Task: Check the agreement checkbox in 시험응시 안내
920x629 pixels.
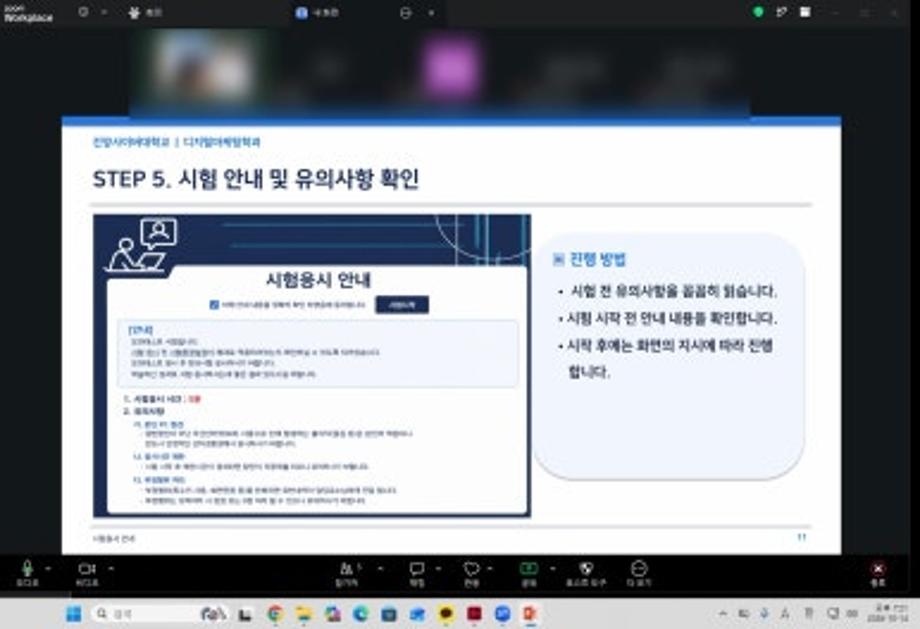Action: point(214,305)
